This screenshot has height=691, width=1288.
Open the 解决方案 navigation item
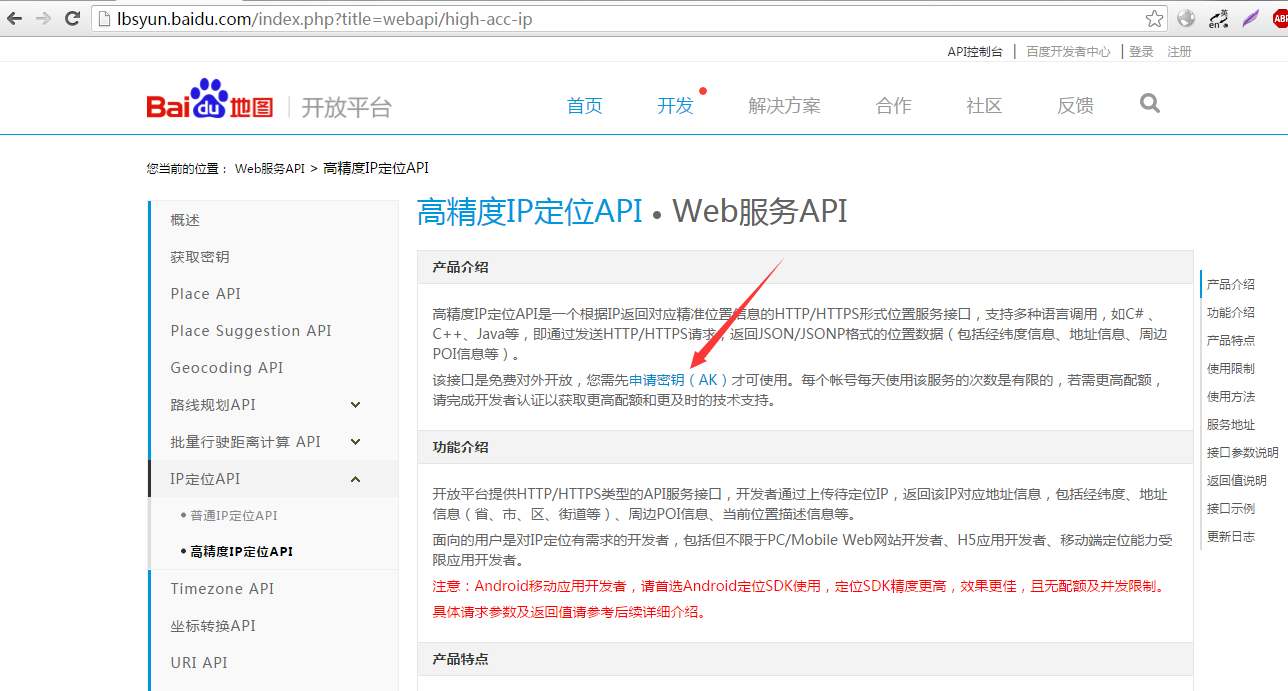[x=784, y=106]
